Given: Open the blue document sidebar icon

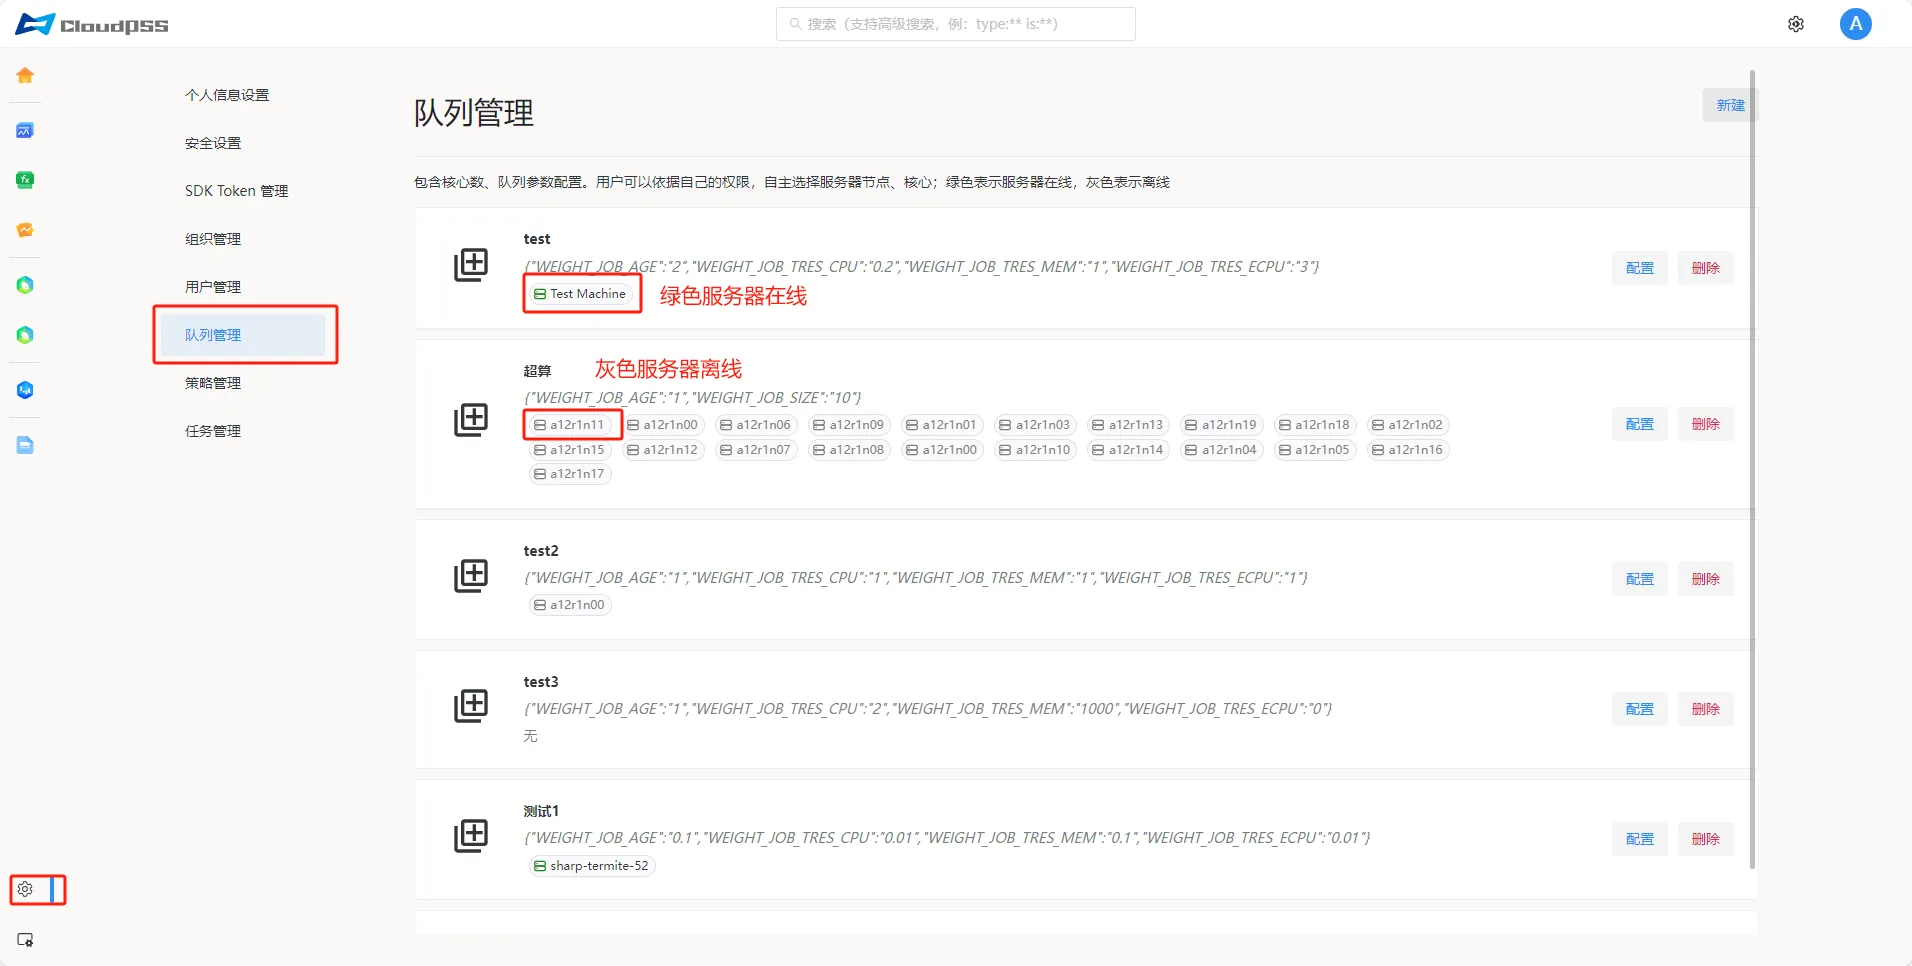Looking at the screenshot, I should click(25, 445).
